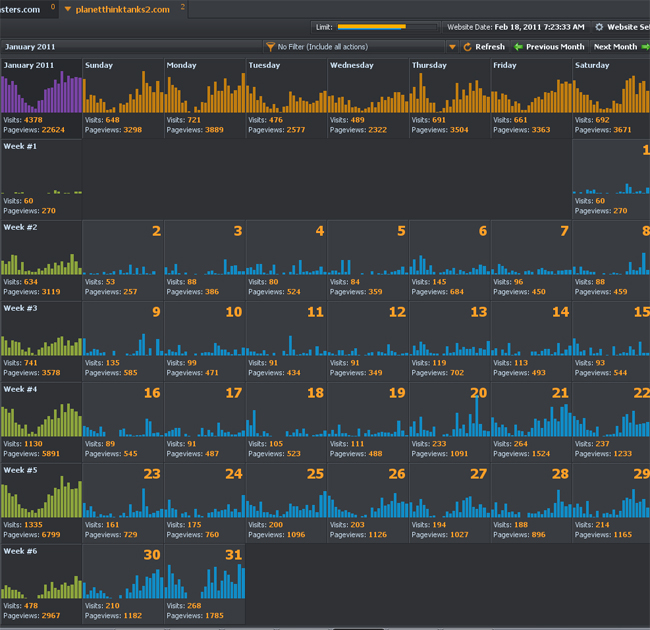Open day 9 with 135 visits
The height and width of the screenshot is (630, 650).
pos(123,341)
